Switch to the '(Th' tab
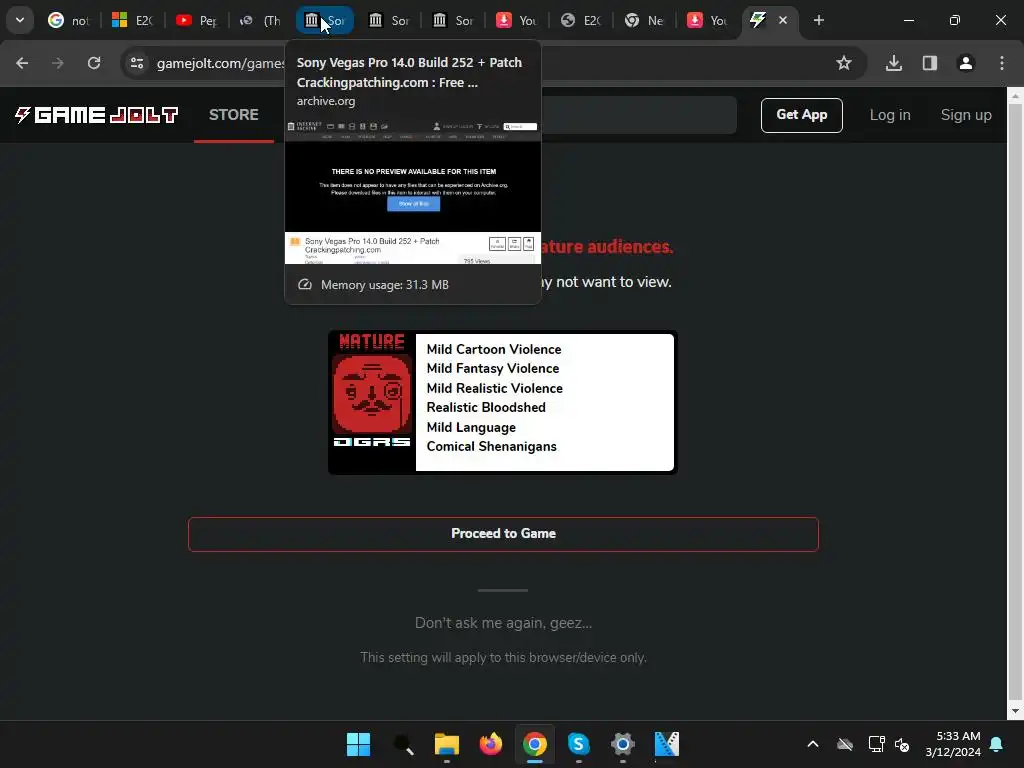The image size is (1024, 768). [260, 20]
